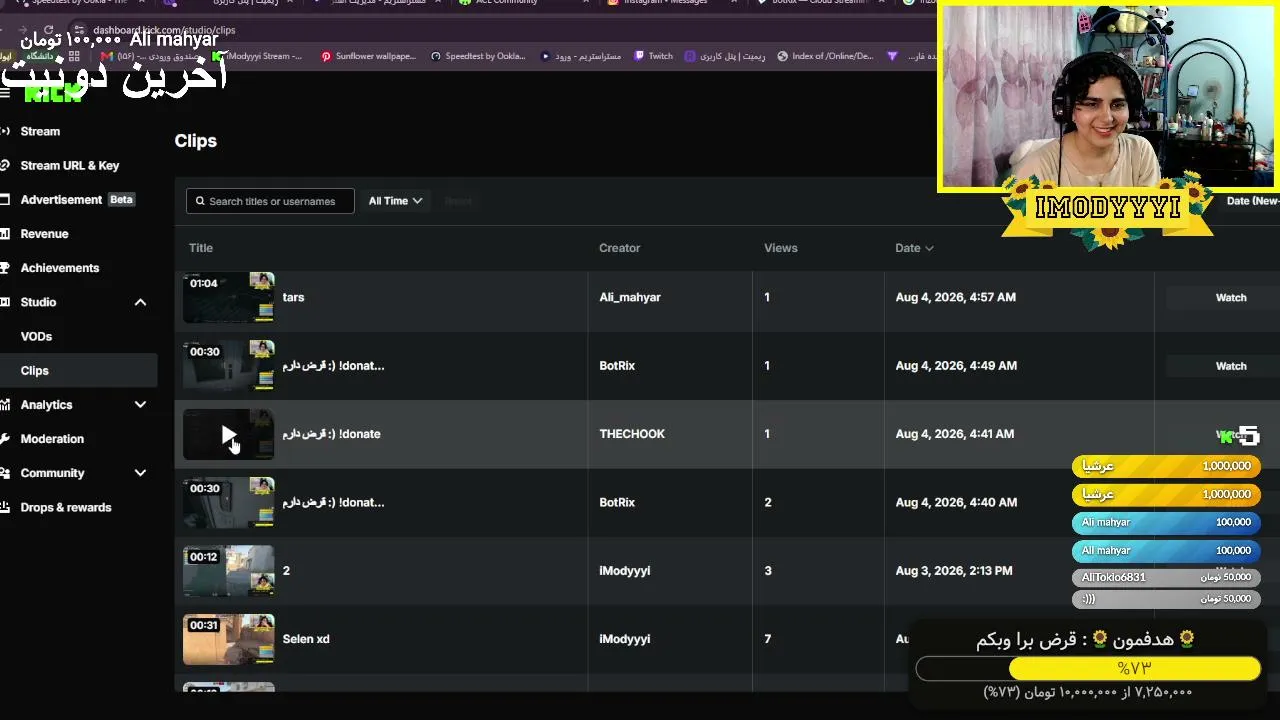Click the "Clips" page heading

[196, 141]
